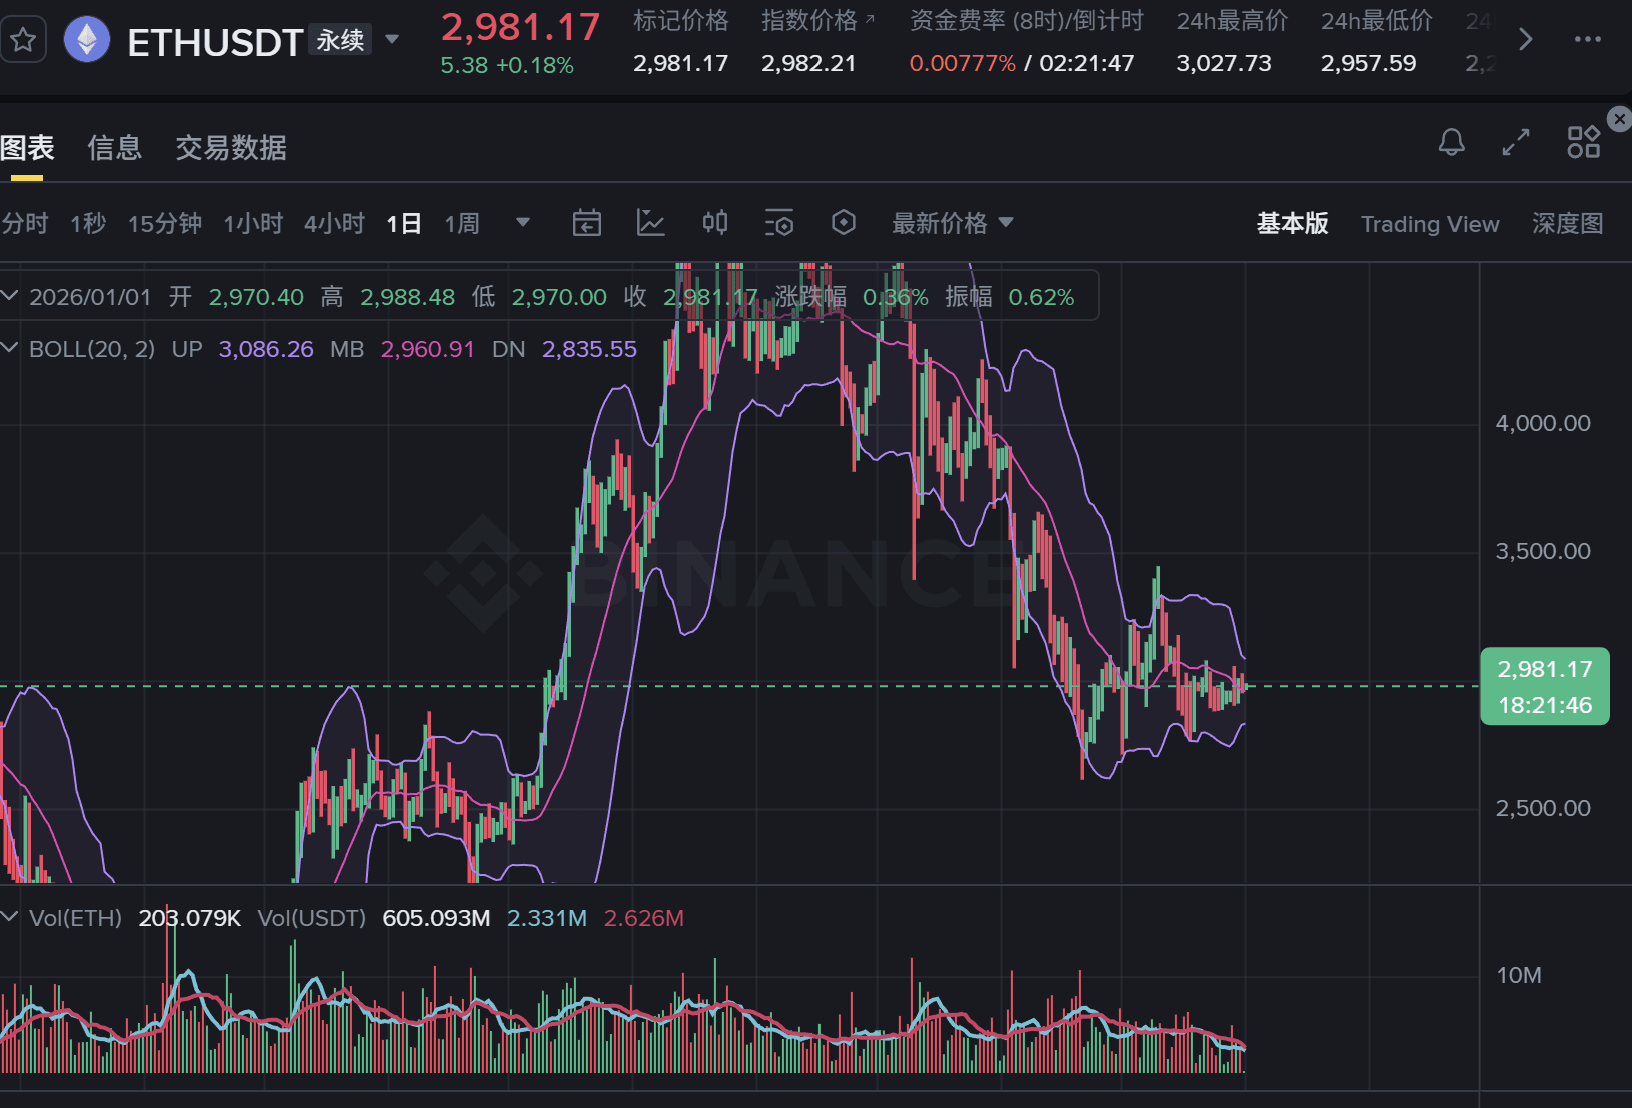Switch to the 交易数据 tab
The height and width of the screenshot is (1108, 1632).
coord(230,148)
